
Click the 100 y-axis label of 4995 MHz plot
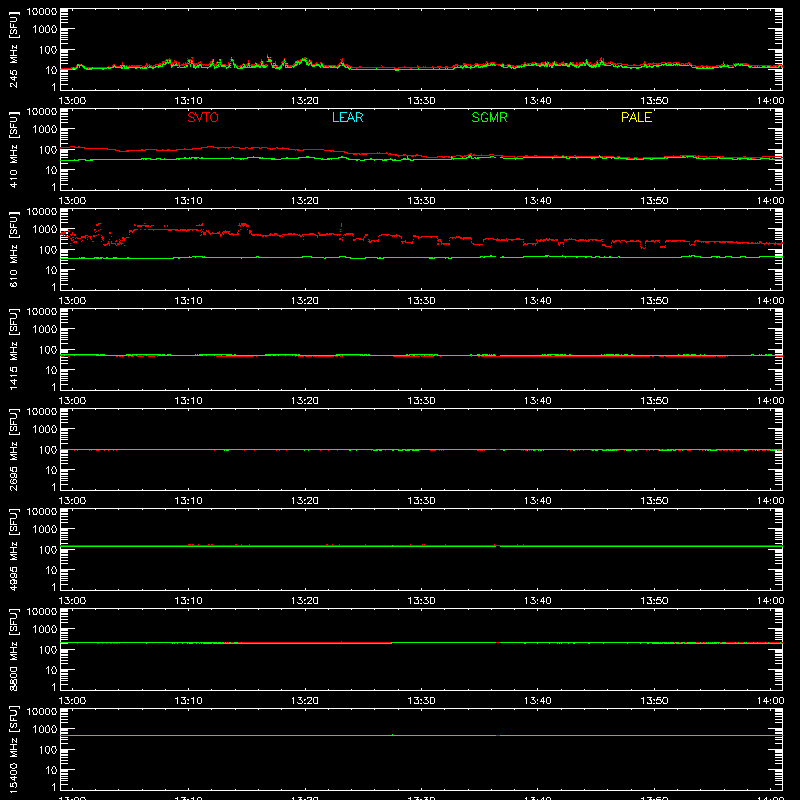tap(48, 550)
